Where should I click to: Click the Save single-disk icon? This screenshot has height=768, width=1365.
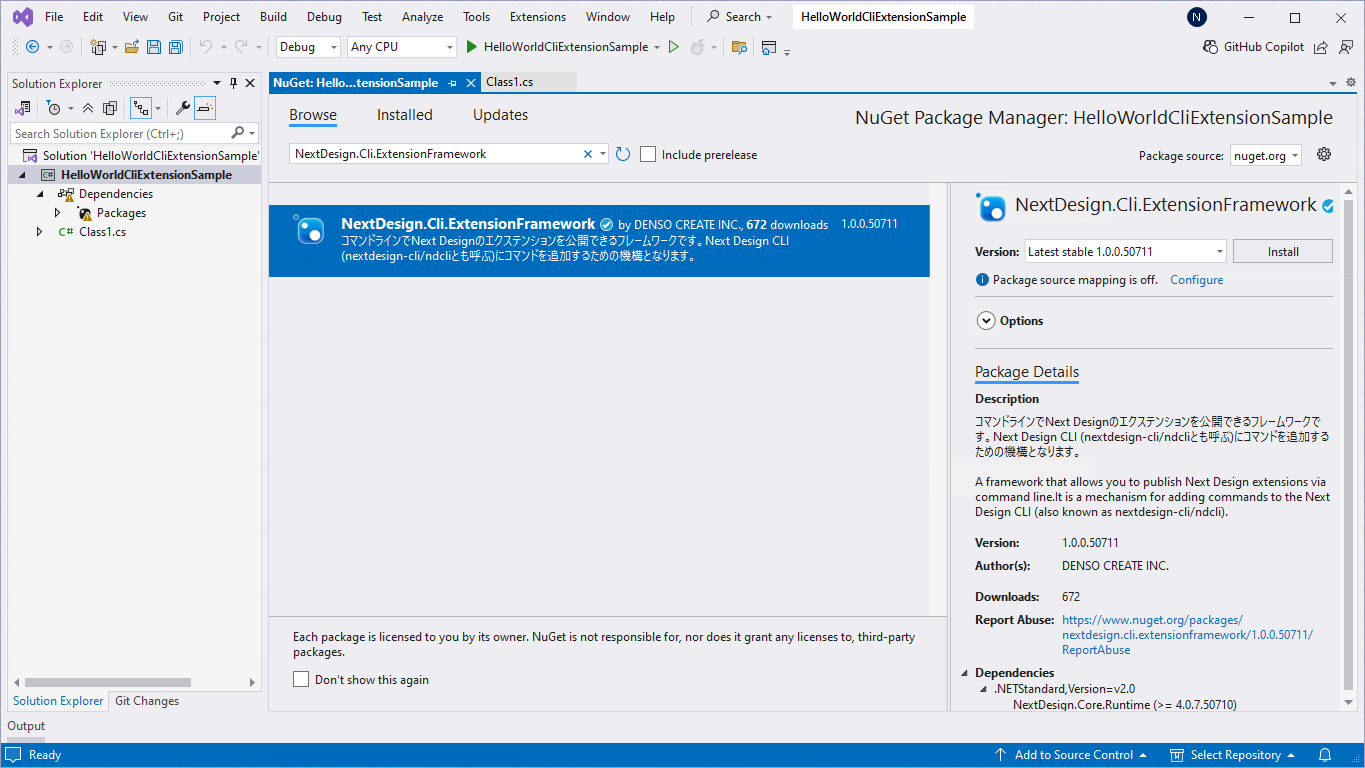tap(154, 47)
